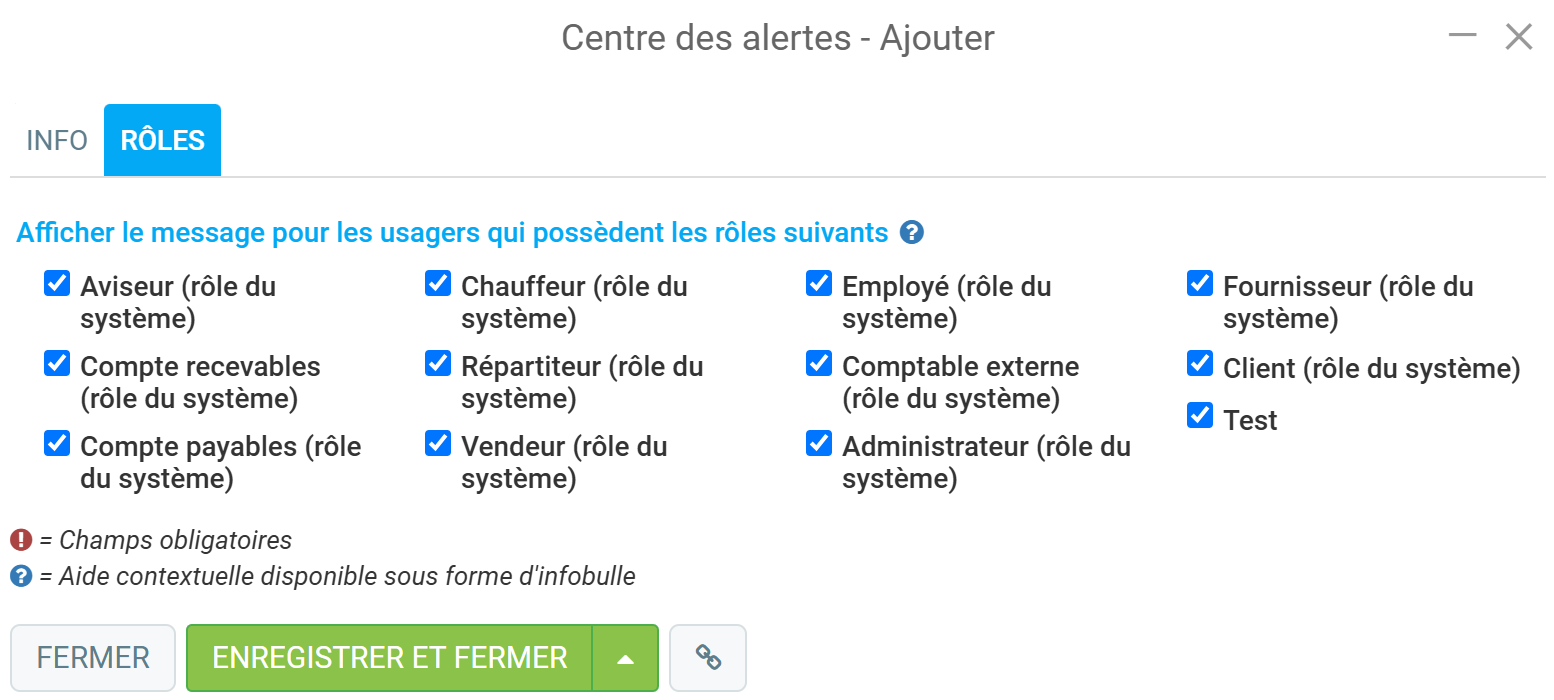Uncheck the Chauffeur role checkbox
Image resolution: width=1554 pixels, height=700 pixels.
click(438, 284)
